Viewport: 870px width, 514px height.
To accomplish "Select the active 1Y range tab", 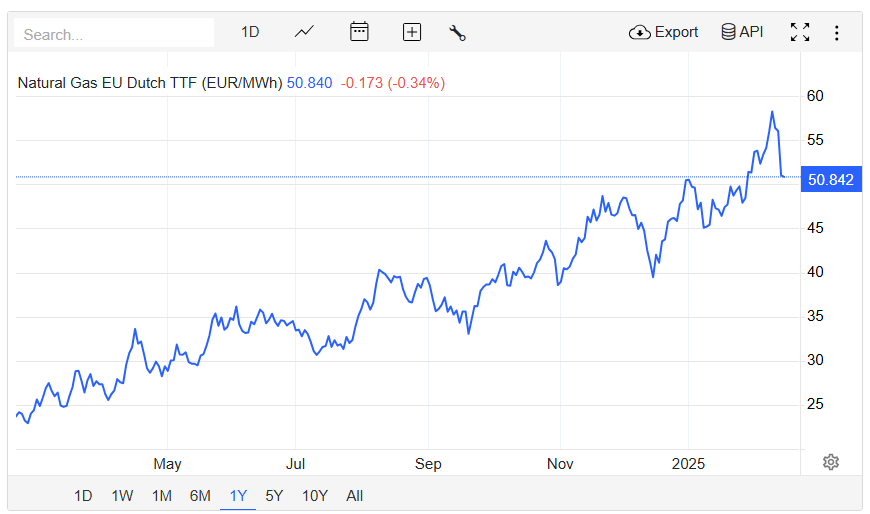I will click(x=238, y=496).
